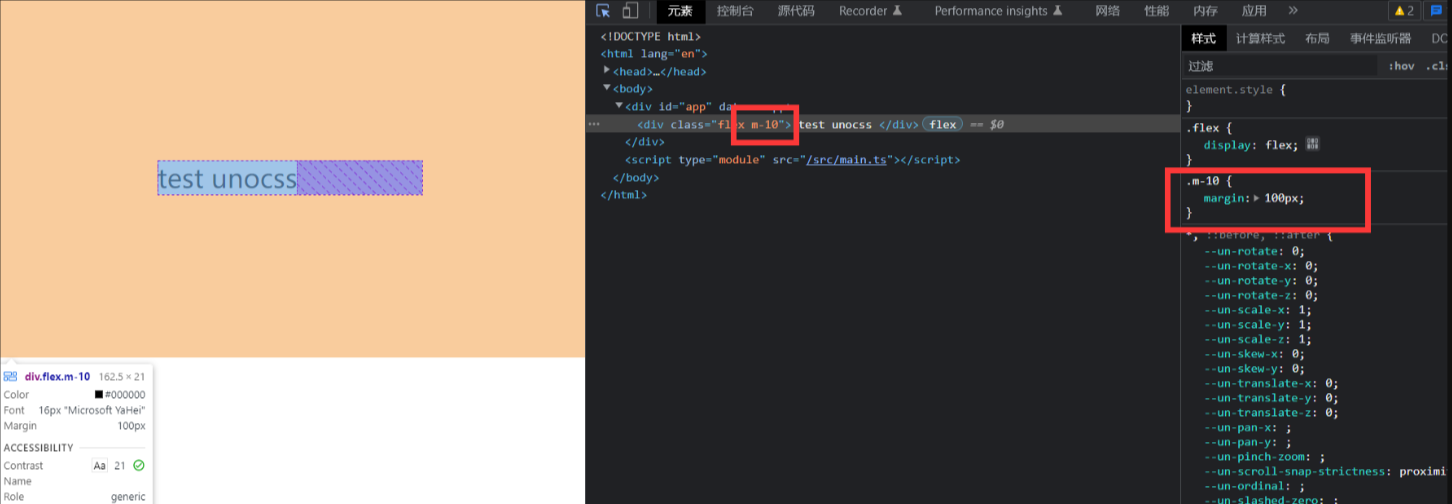Expand the head element node
Screen dimensions: 1452x504
click(607, 71)
